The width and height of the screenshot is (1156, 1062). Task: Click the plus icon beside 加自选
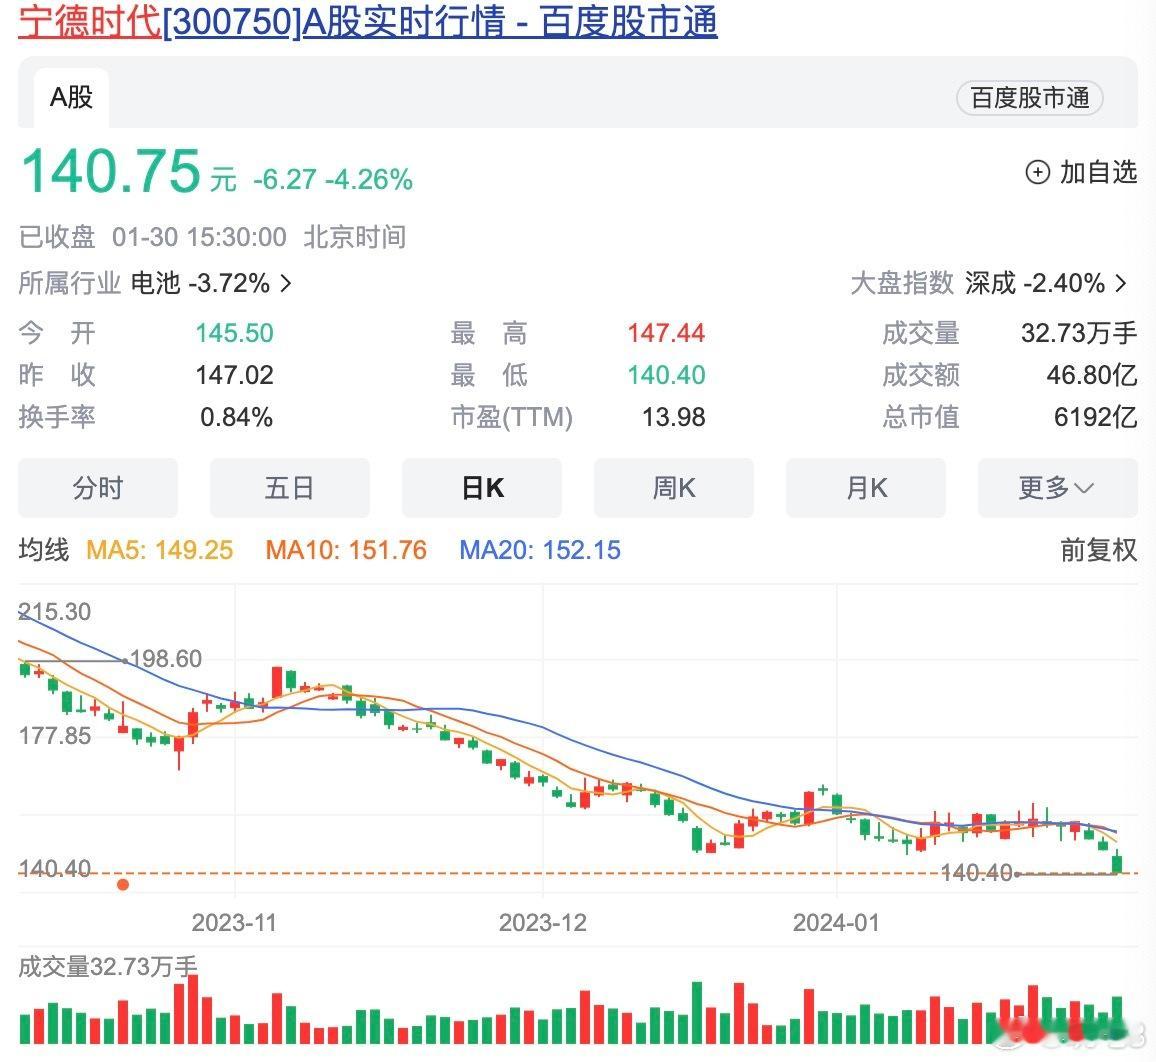tap(1037, 173)
